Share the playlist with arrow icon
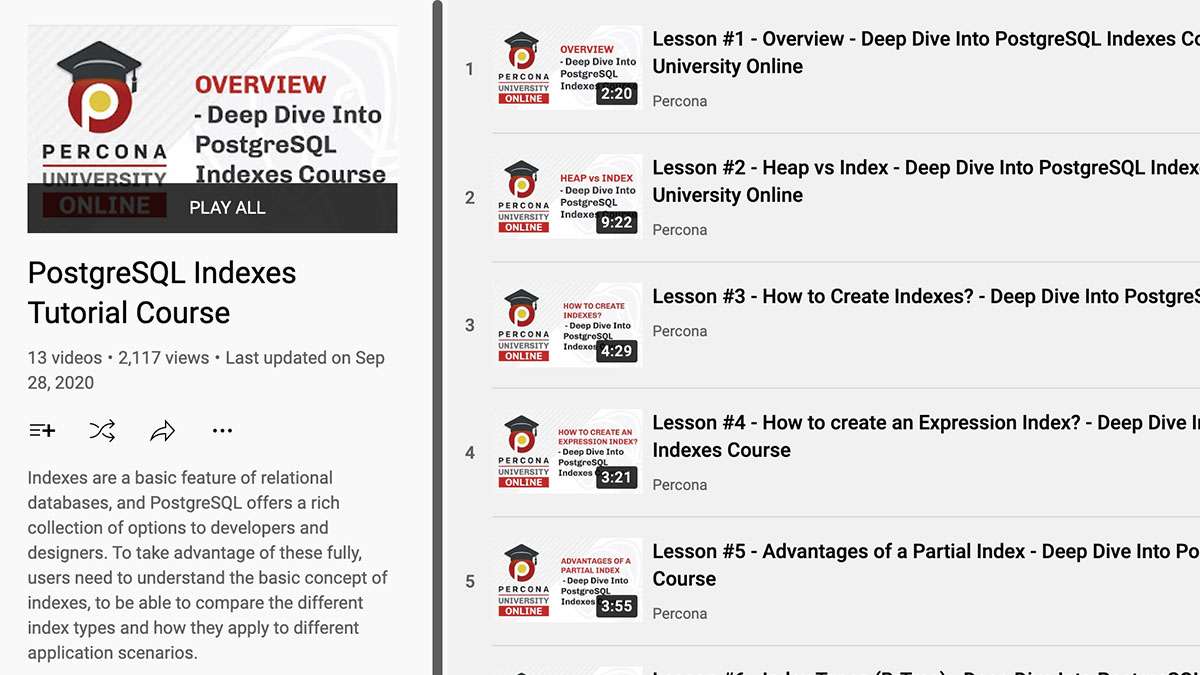 (162, 431)
